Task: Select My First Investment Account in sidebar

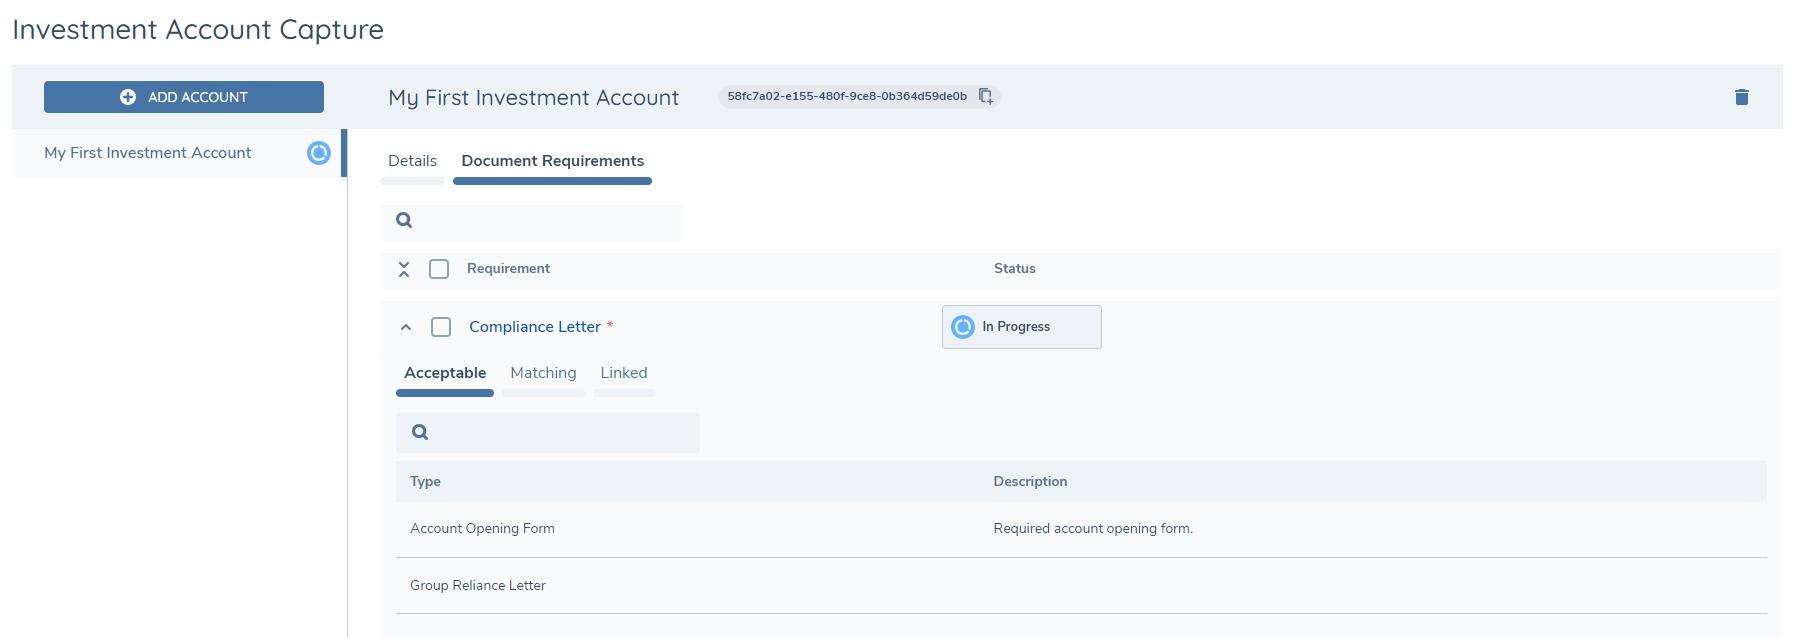Action: coord(148,153)
